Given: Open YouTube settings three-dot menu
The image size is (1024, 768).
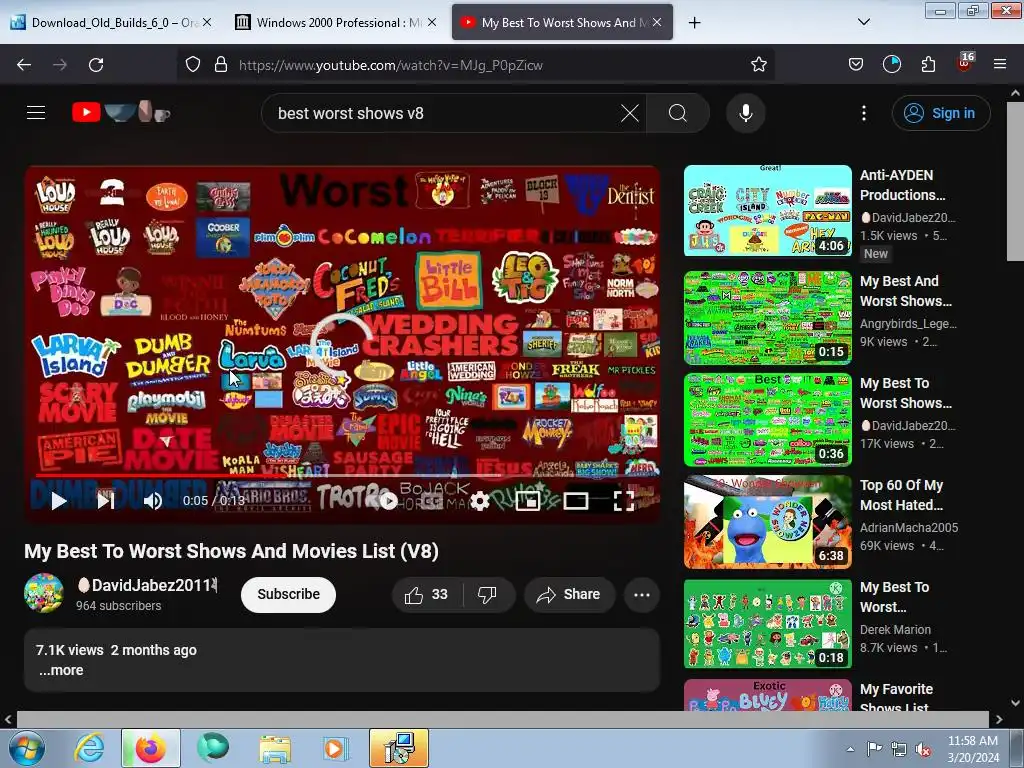Looking at the screenshot, I should 864,113.
